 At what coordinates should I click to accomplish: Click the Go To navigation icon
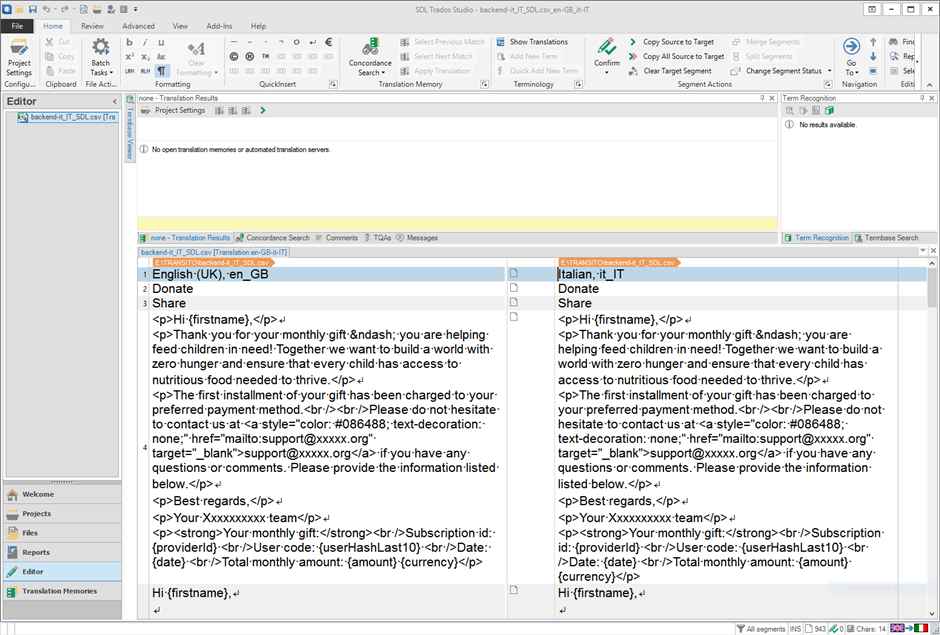851,47
